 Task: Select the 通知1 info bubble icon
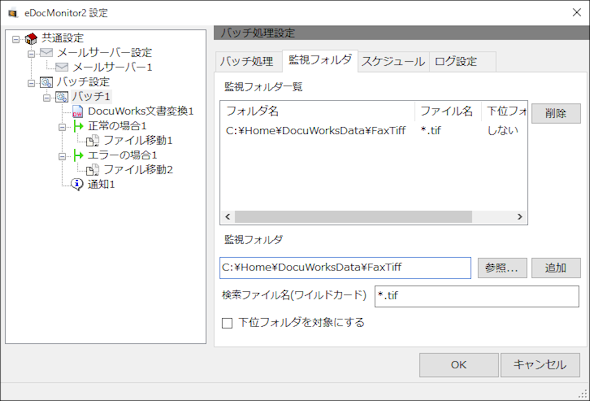(x=77, y=184)
